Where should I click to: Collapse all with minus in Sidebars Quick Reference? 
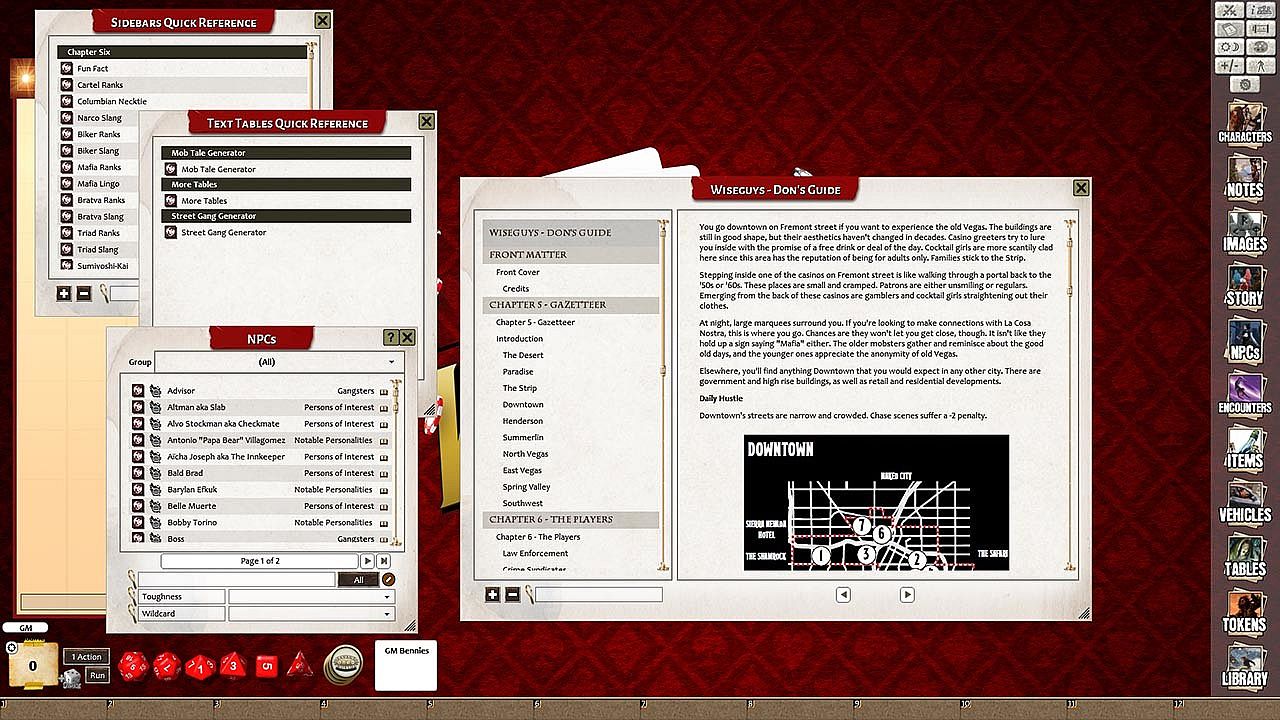pos(84,294)
